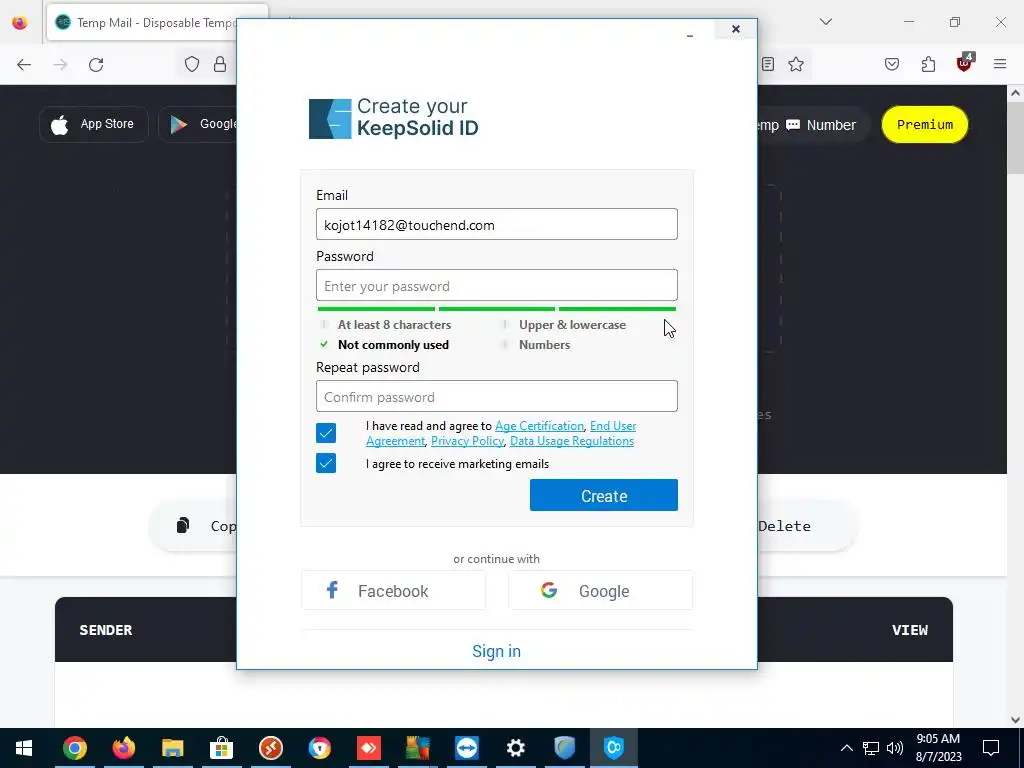Click the App Store button on Temp Mail
Image resolution: width=1024 pixels, height=768 pixels.
click(94, 124)
